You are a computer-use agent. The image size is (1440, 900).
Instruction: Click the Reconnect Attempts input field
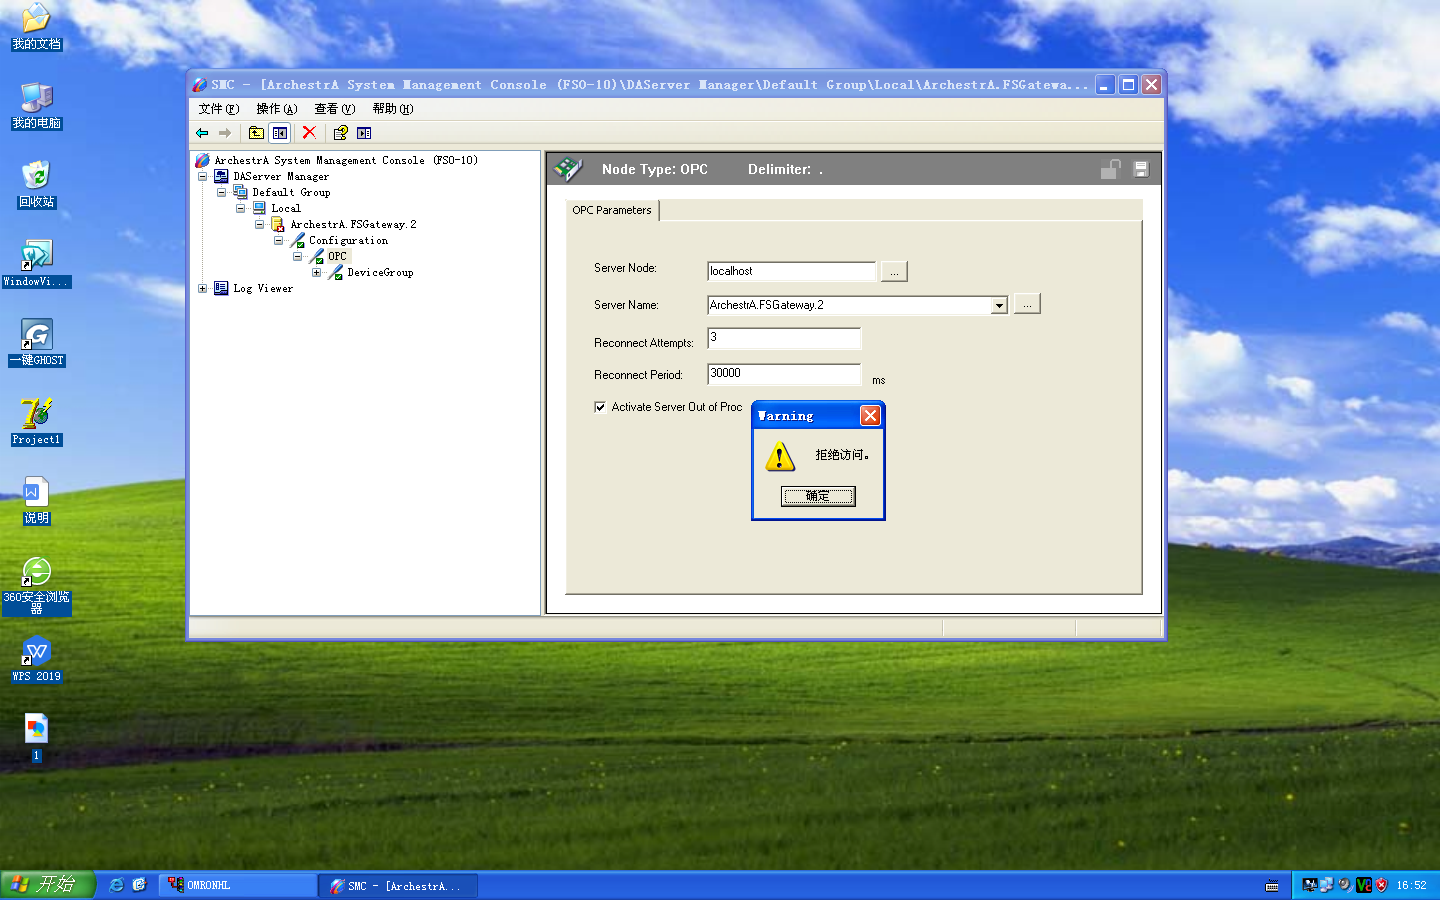(x=784, y=338)
